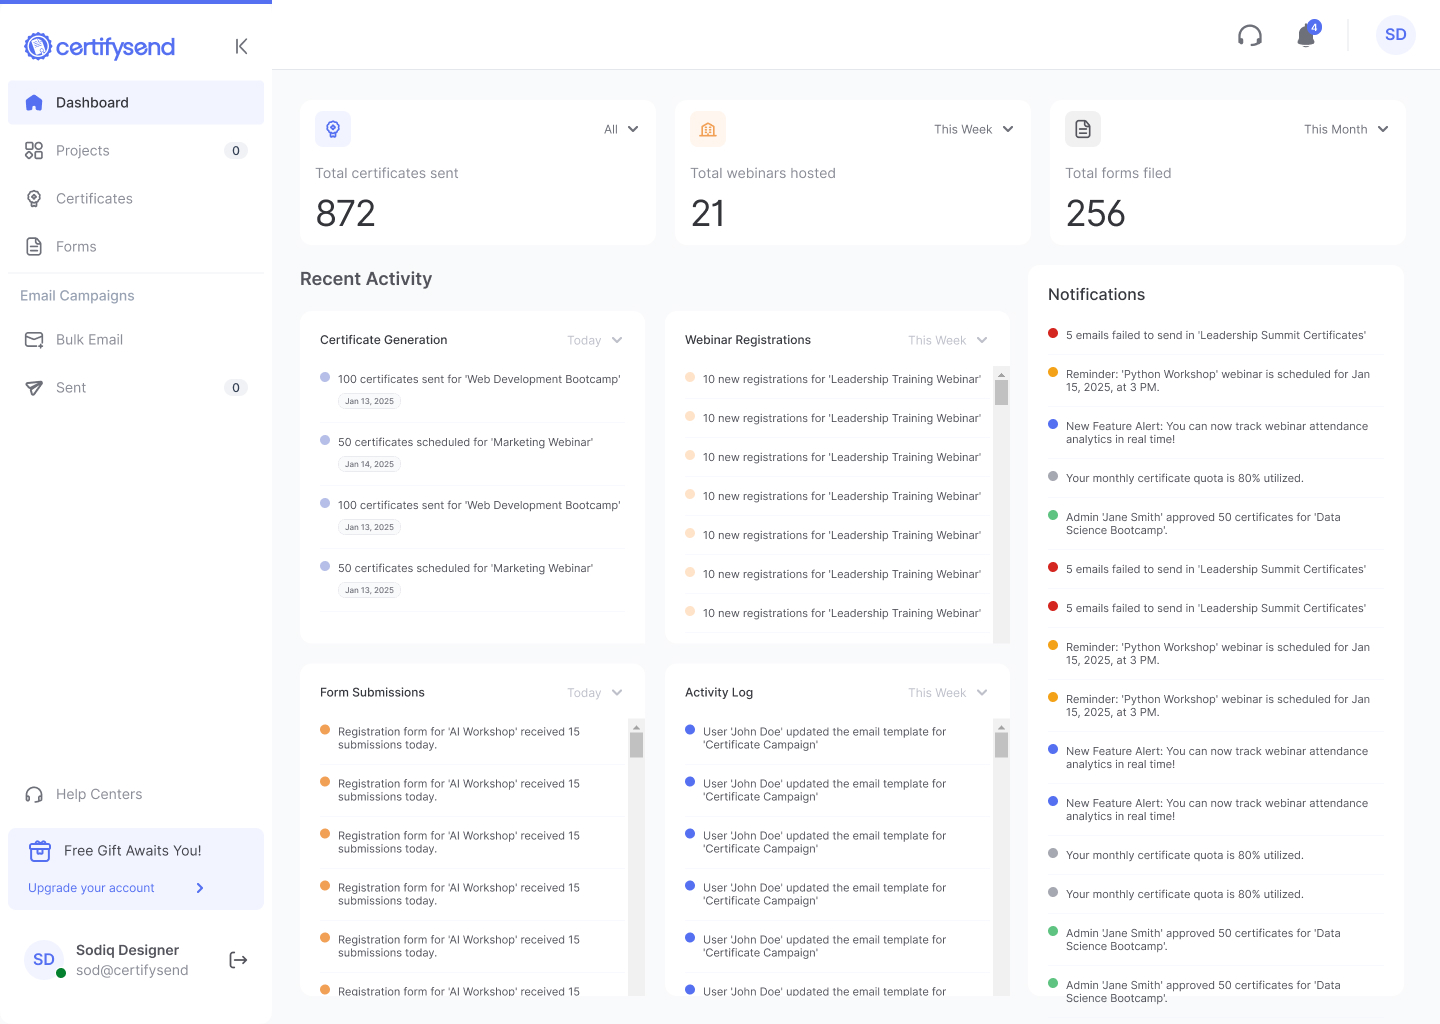The image size is (1440, 1024).
Task: Click the first '5 emails failed to send' notification
Action: click(1216, 335)
